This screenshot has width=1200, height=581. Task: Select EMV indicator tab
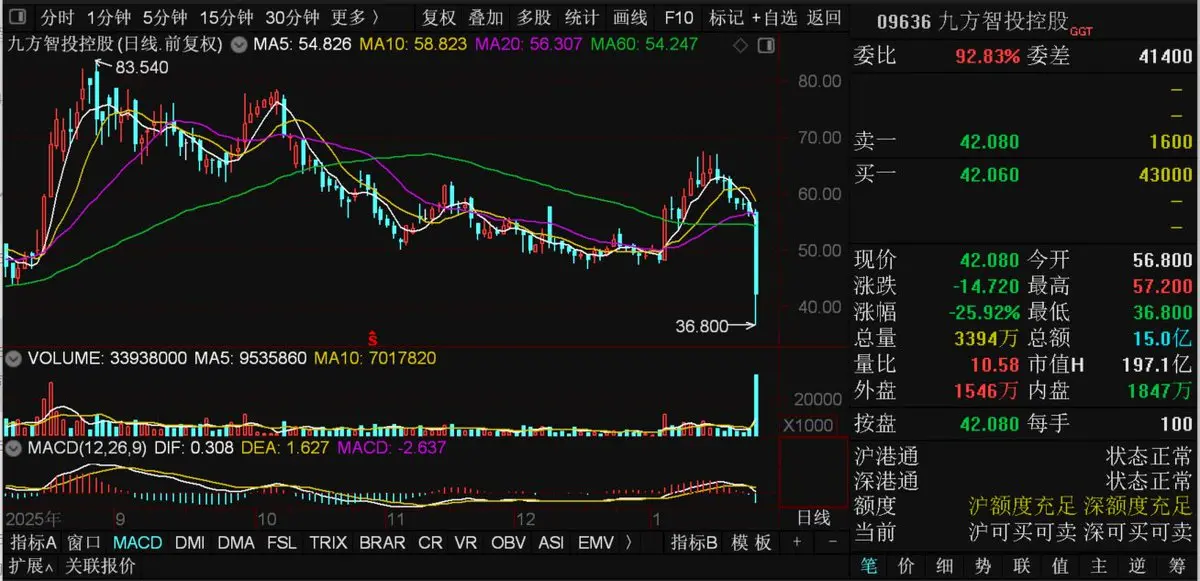point(595,542)
